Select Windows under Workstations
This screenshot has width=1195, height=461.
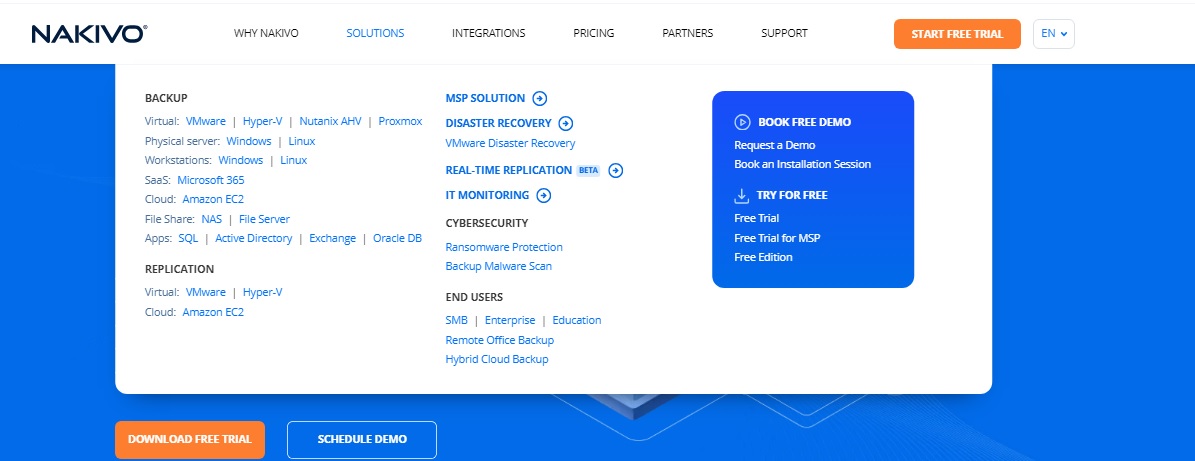241,161
